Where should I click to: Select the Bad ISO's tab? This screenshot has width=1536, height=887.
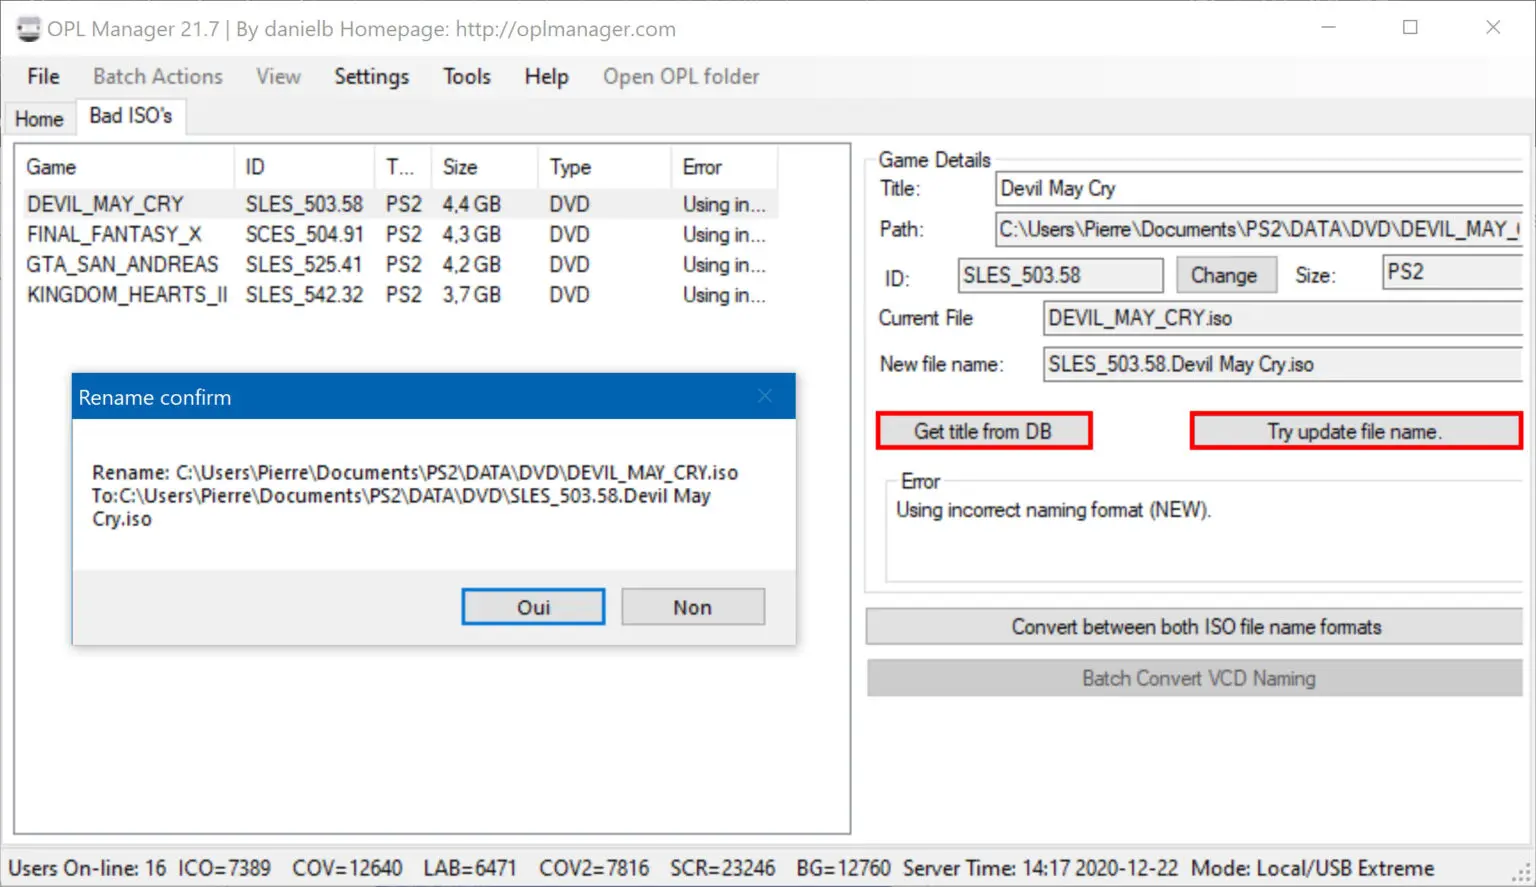[x=131, y=116]
